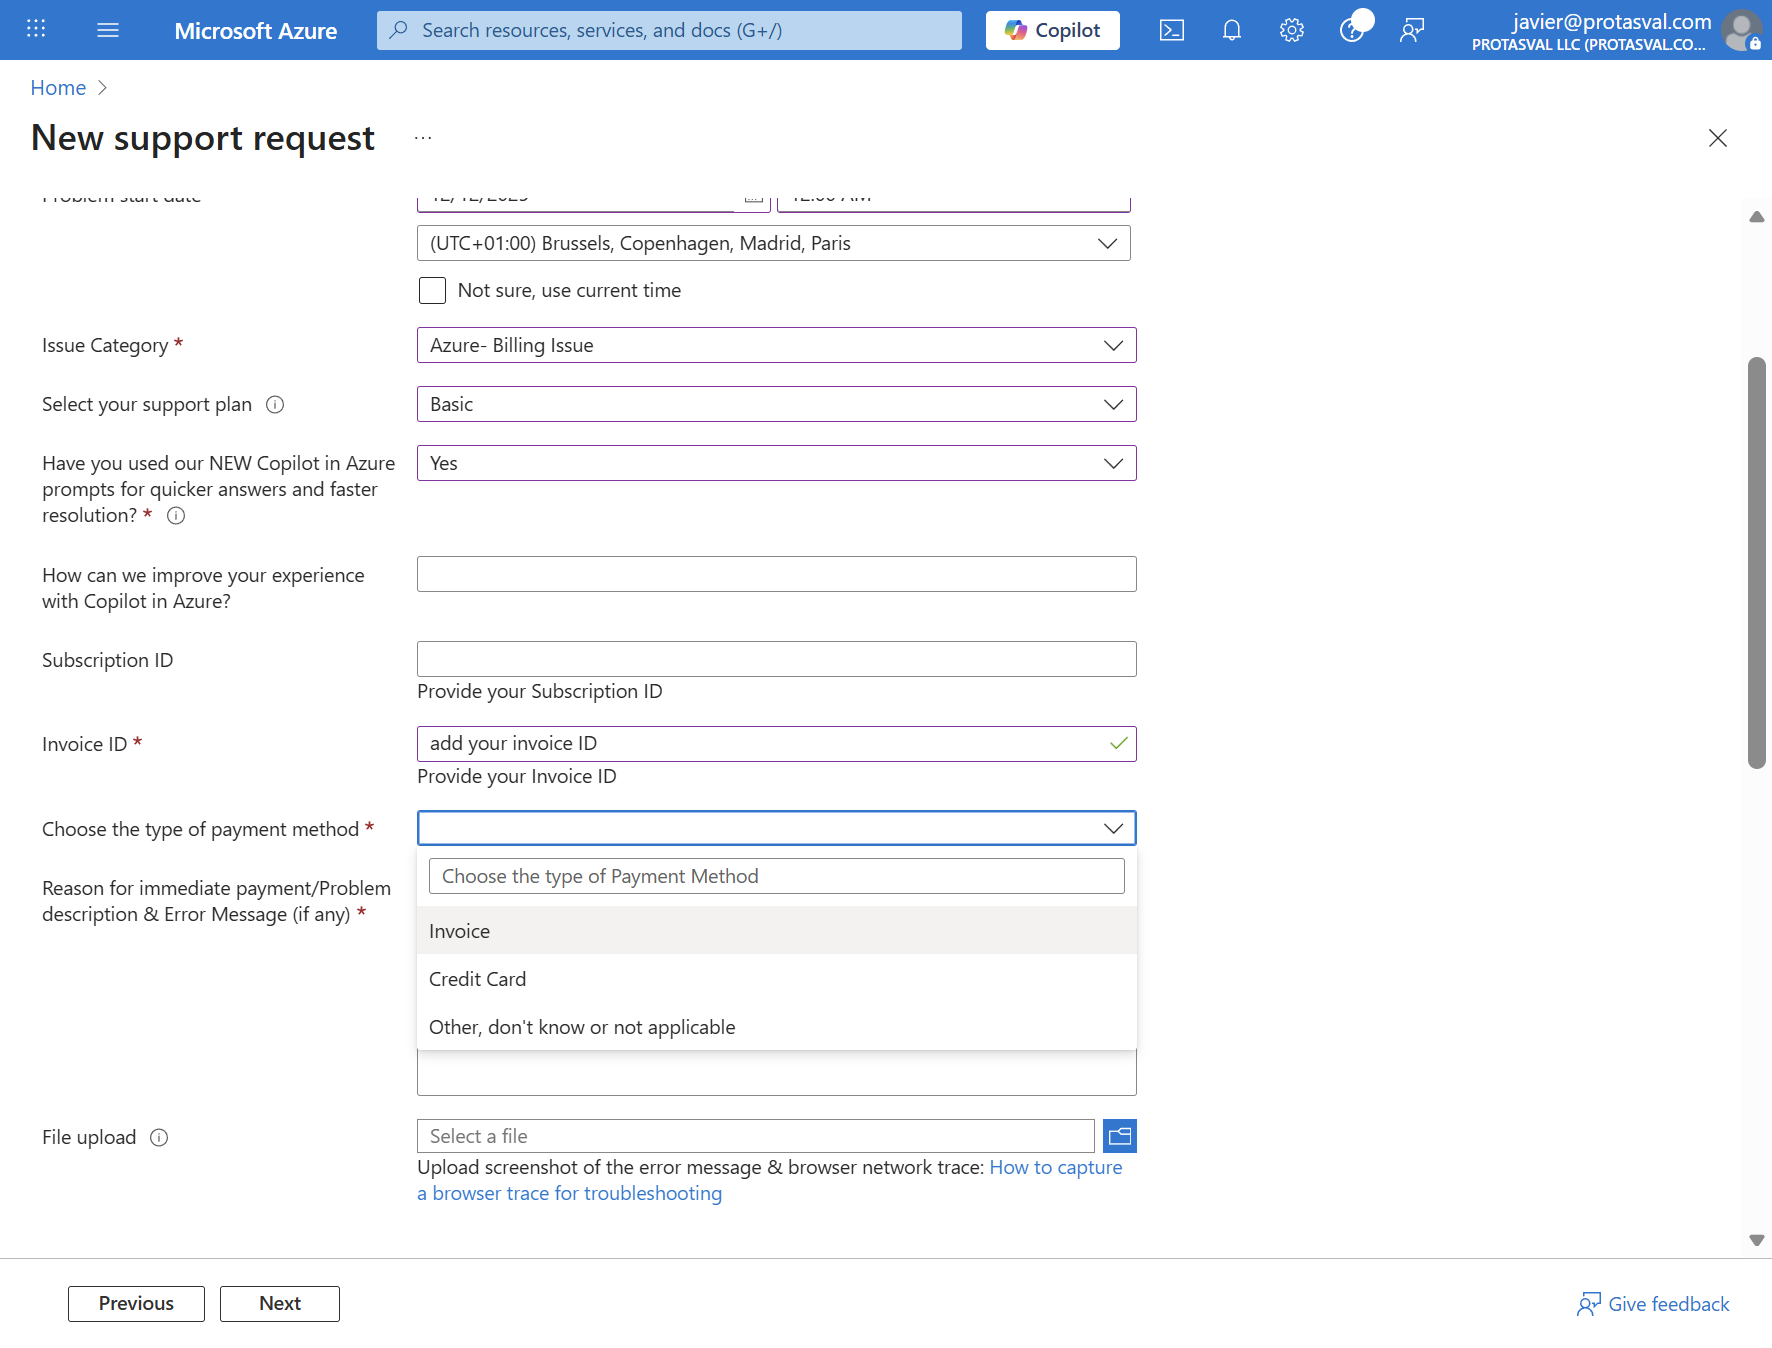Open the Give feedback link

(x=1653, y=1304)
